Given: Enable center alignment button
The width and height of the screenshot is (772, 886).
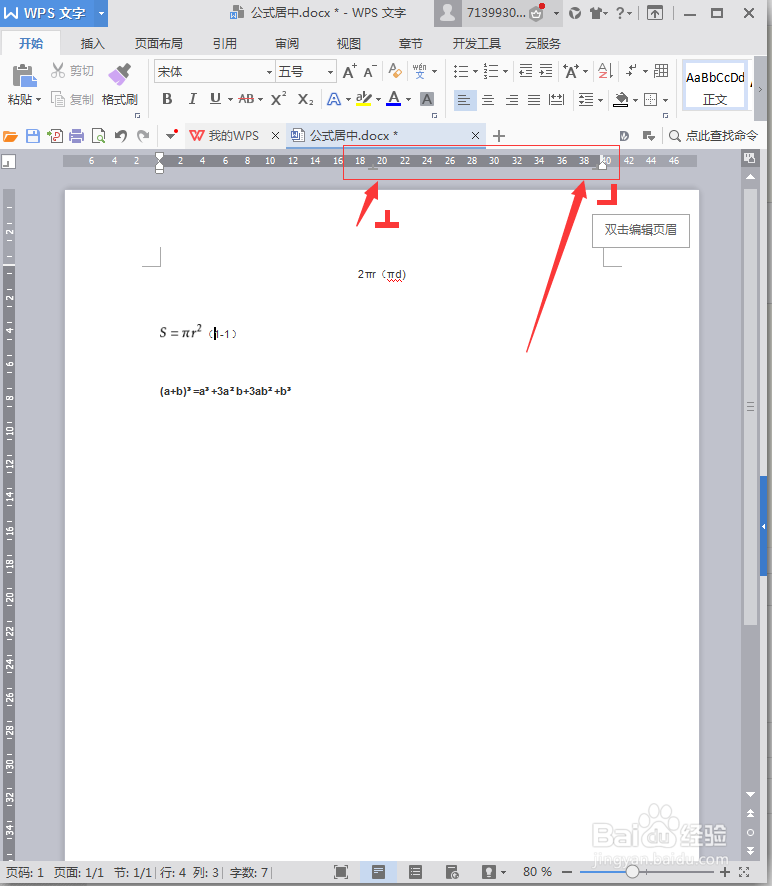Looking at the screenshot, I should [488, 100].
